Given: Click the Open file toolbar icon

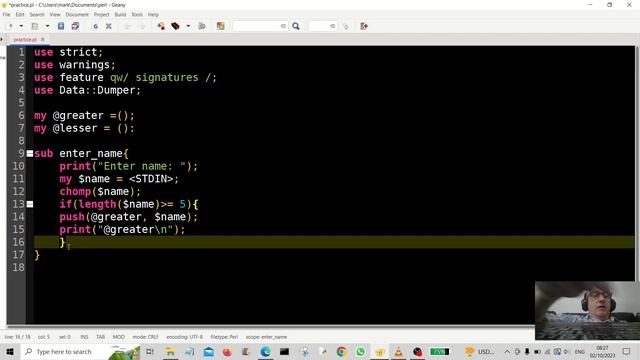Looking at the screenshot, I should coord(35,26).
